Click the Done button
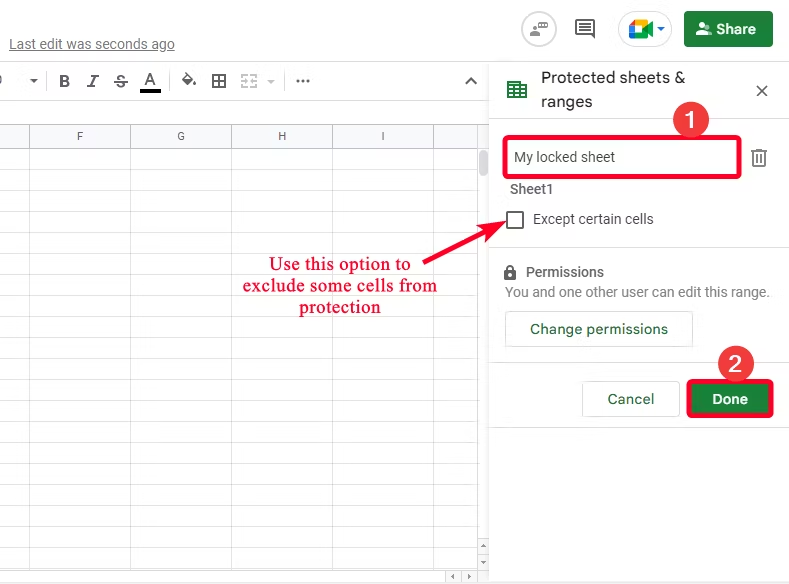The height and width of the screenshot is (584, 789). pyautogui.click(x=730, y=399)
